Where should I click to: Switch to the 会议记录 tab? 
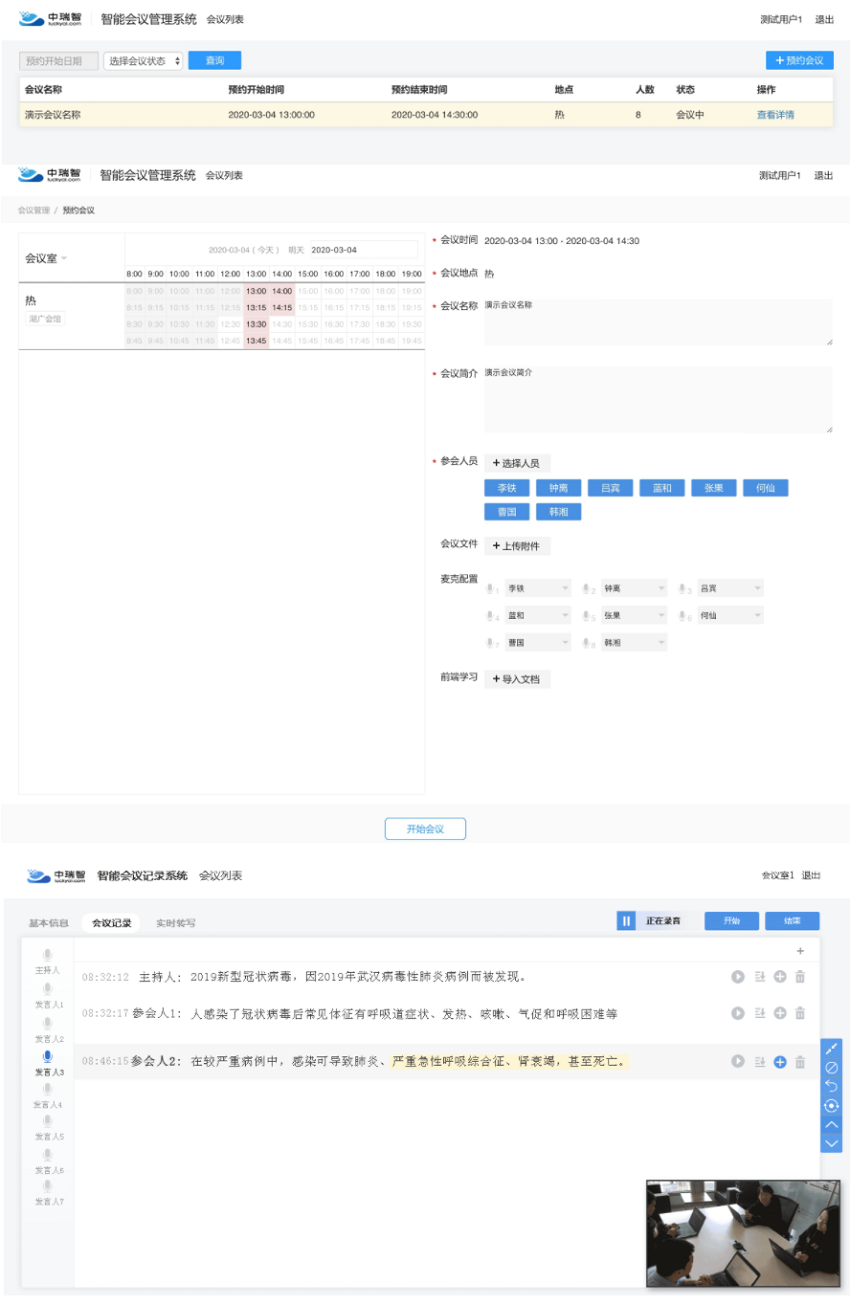pyautogui.click(x=112, y=923)
